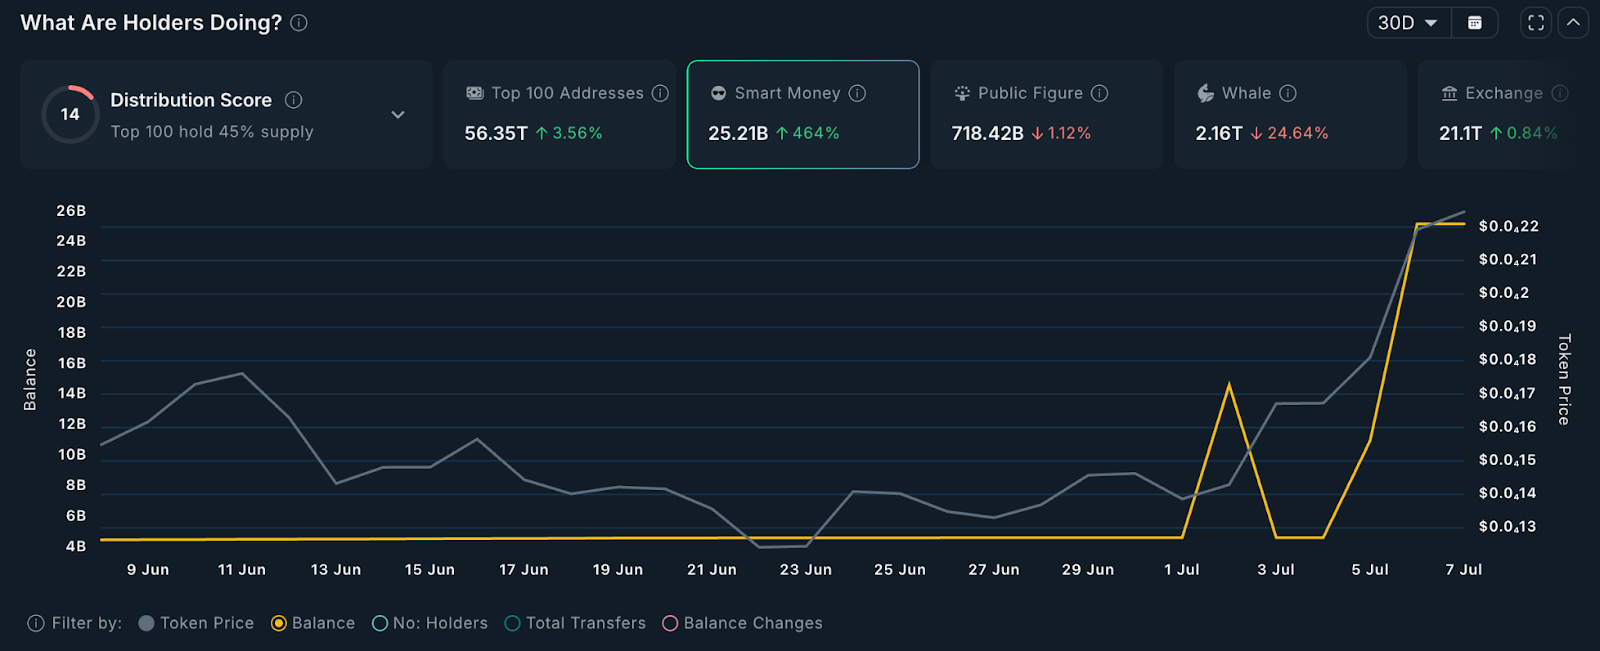Click the 'Filter by' info icon
Screen dimensions: 1600x651
[36, 623]
